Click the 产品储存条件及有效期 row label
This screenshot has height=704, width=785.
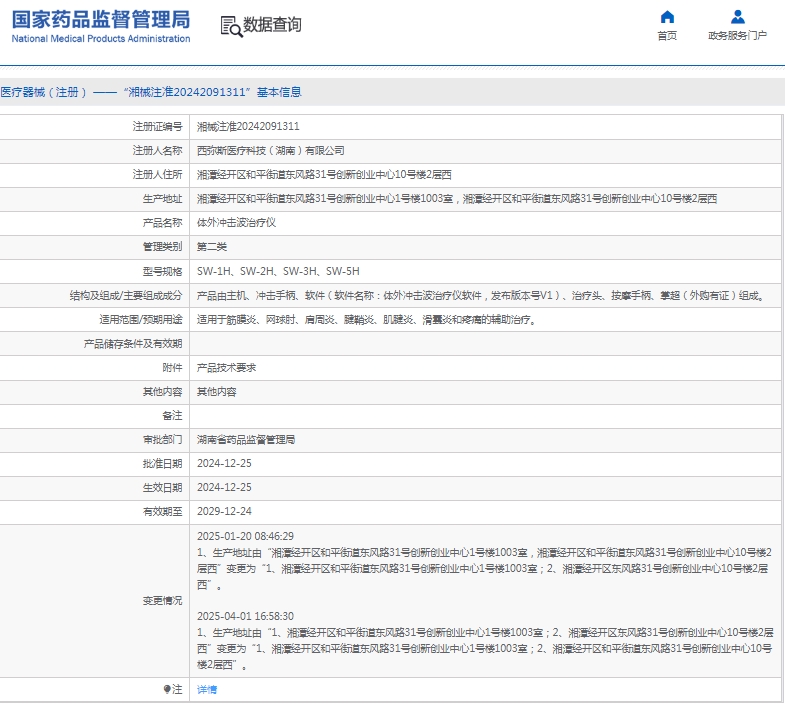click(133, 344)
